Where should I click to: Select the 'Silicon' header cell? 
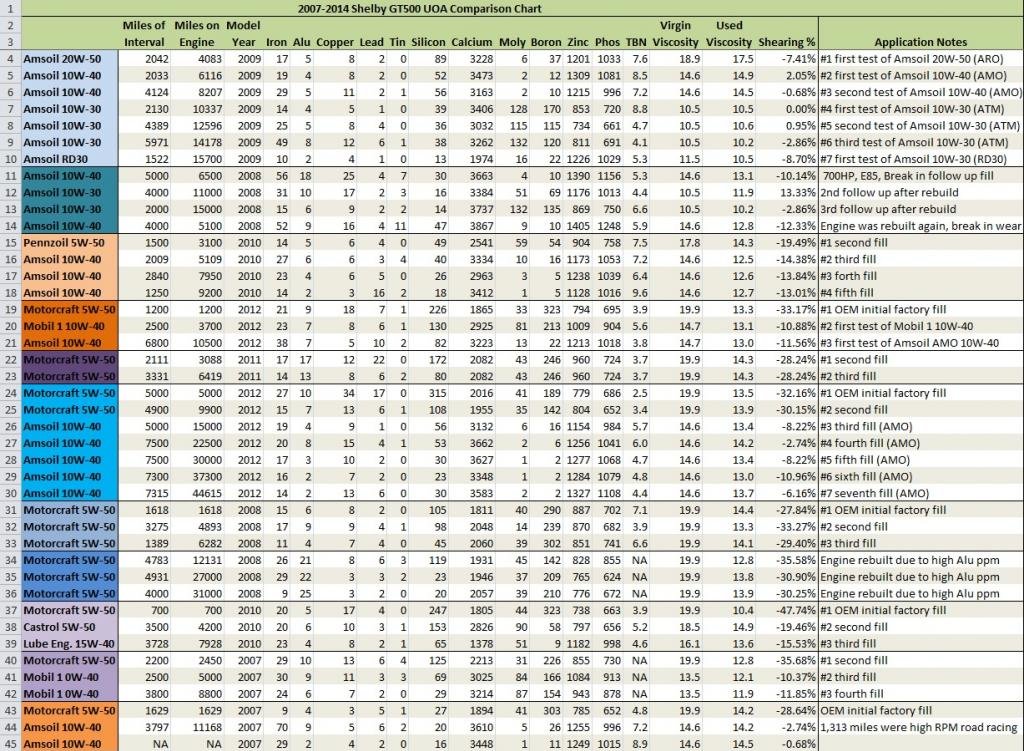click(x=428, y=42)
